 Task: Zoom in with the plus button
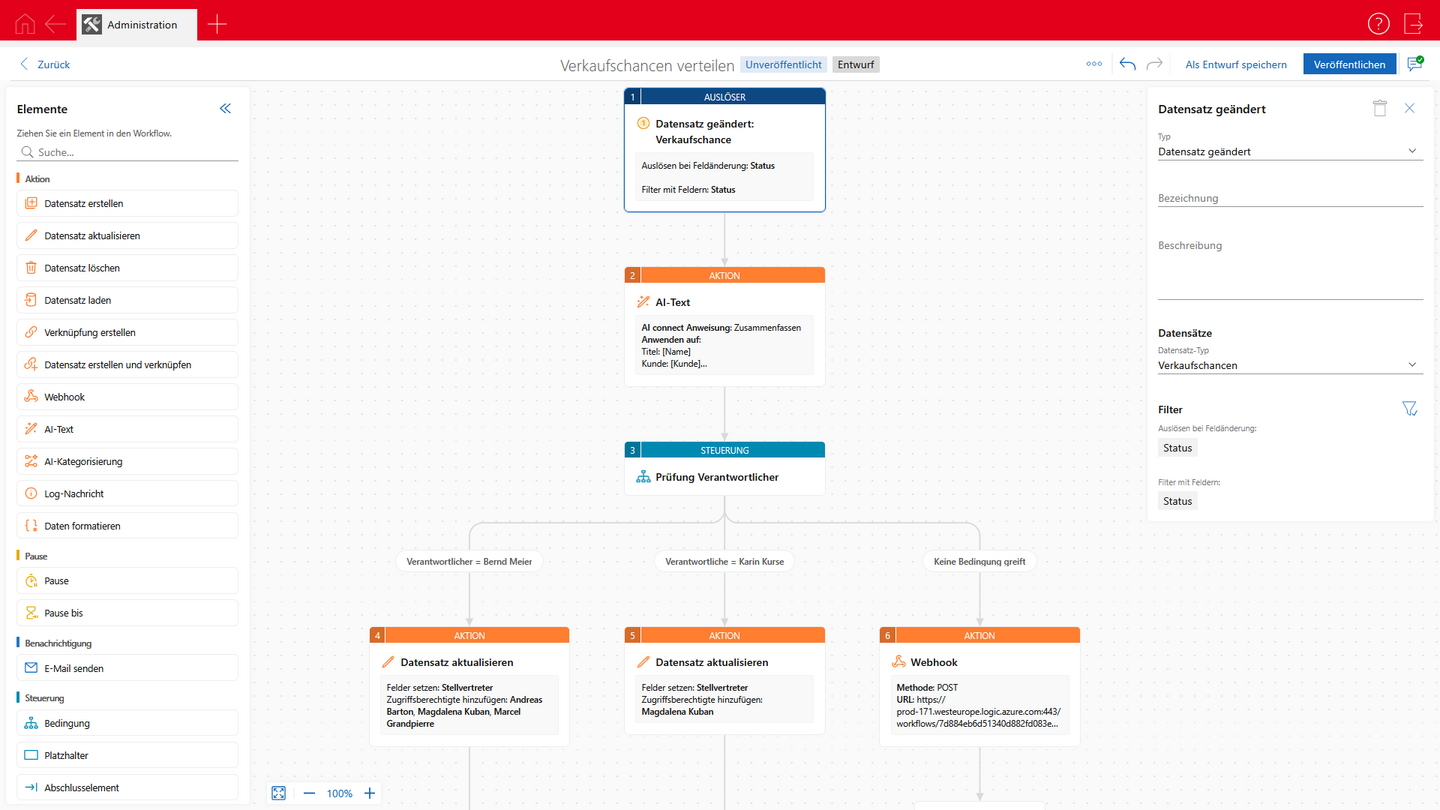coord(370,793)
